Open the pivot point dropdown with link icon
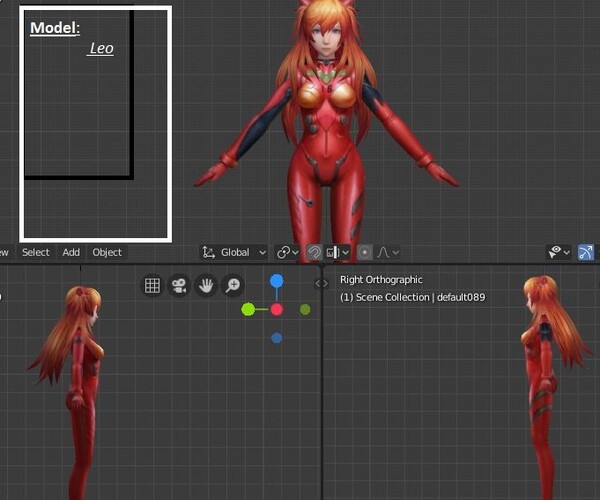 coord(287,252)
